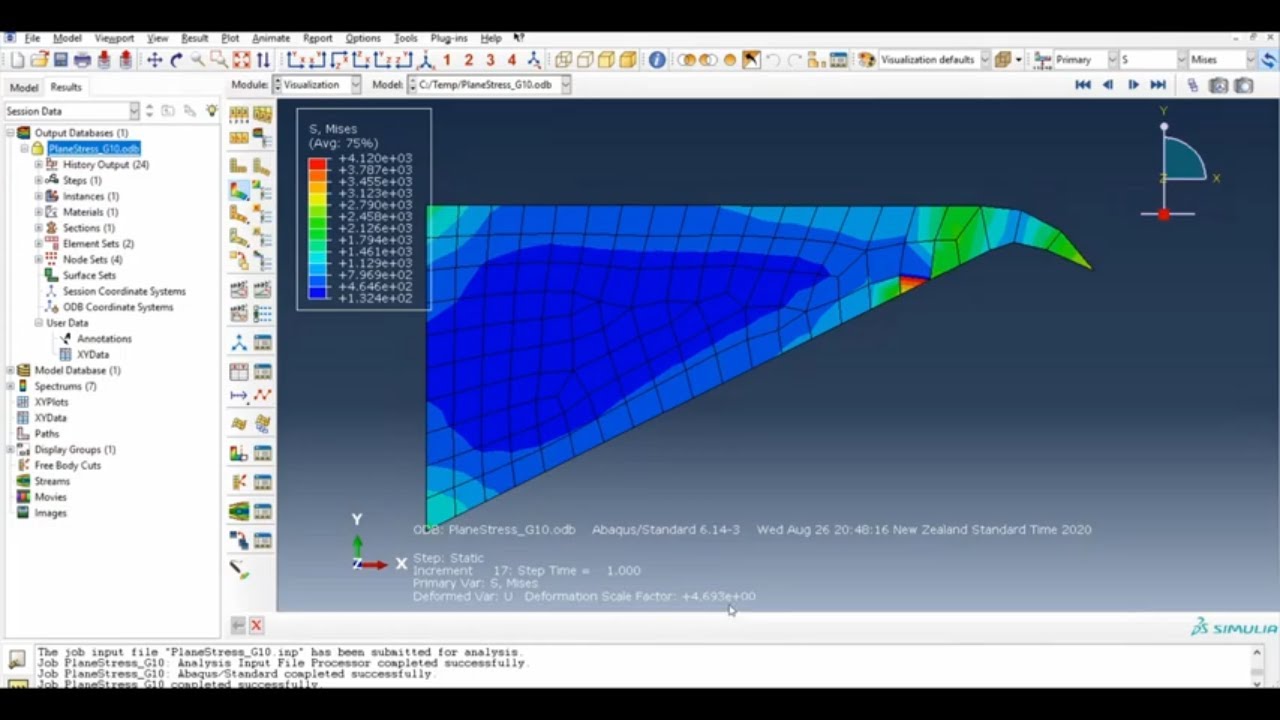Click the Plot contours on deformed shape icon
The height and width of the screenshot is (720, 1280).
[x=239, y=190]
